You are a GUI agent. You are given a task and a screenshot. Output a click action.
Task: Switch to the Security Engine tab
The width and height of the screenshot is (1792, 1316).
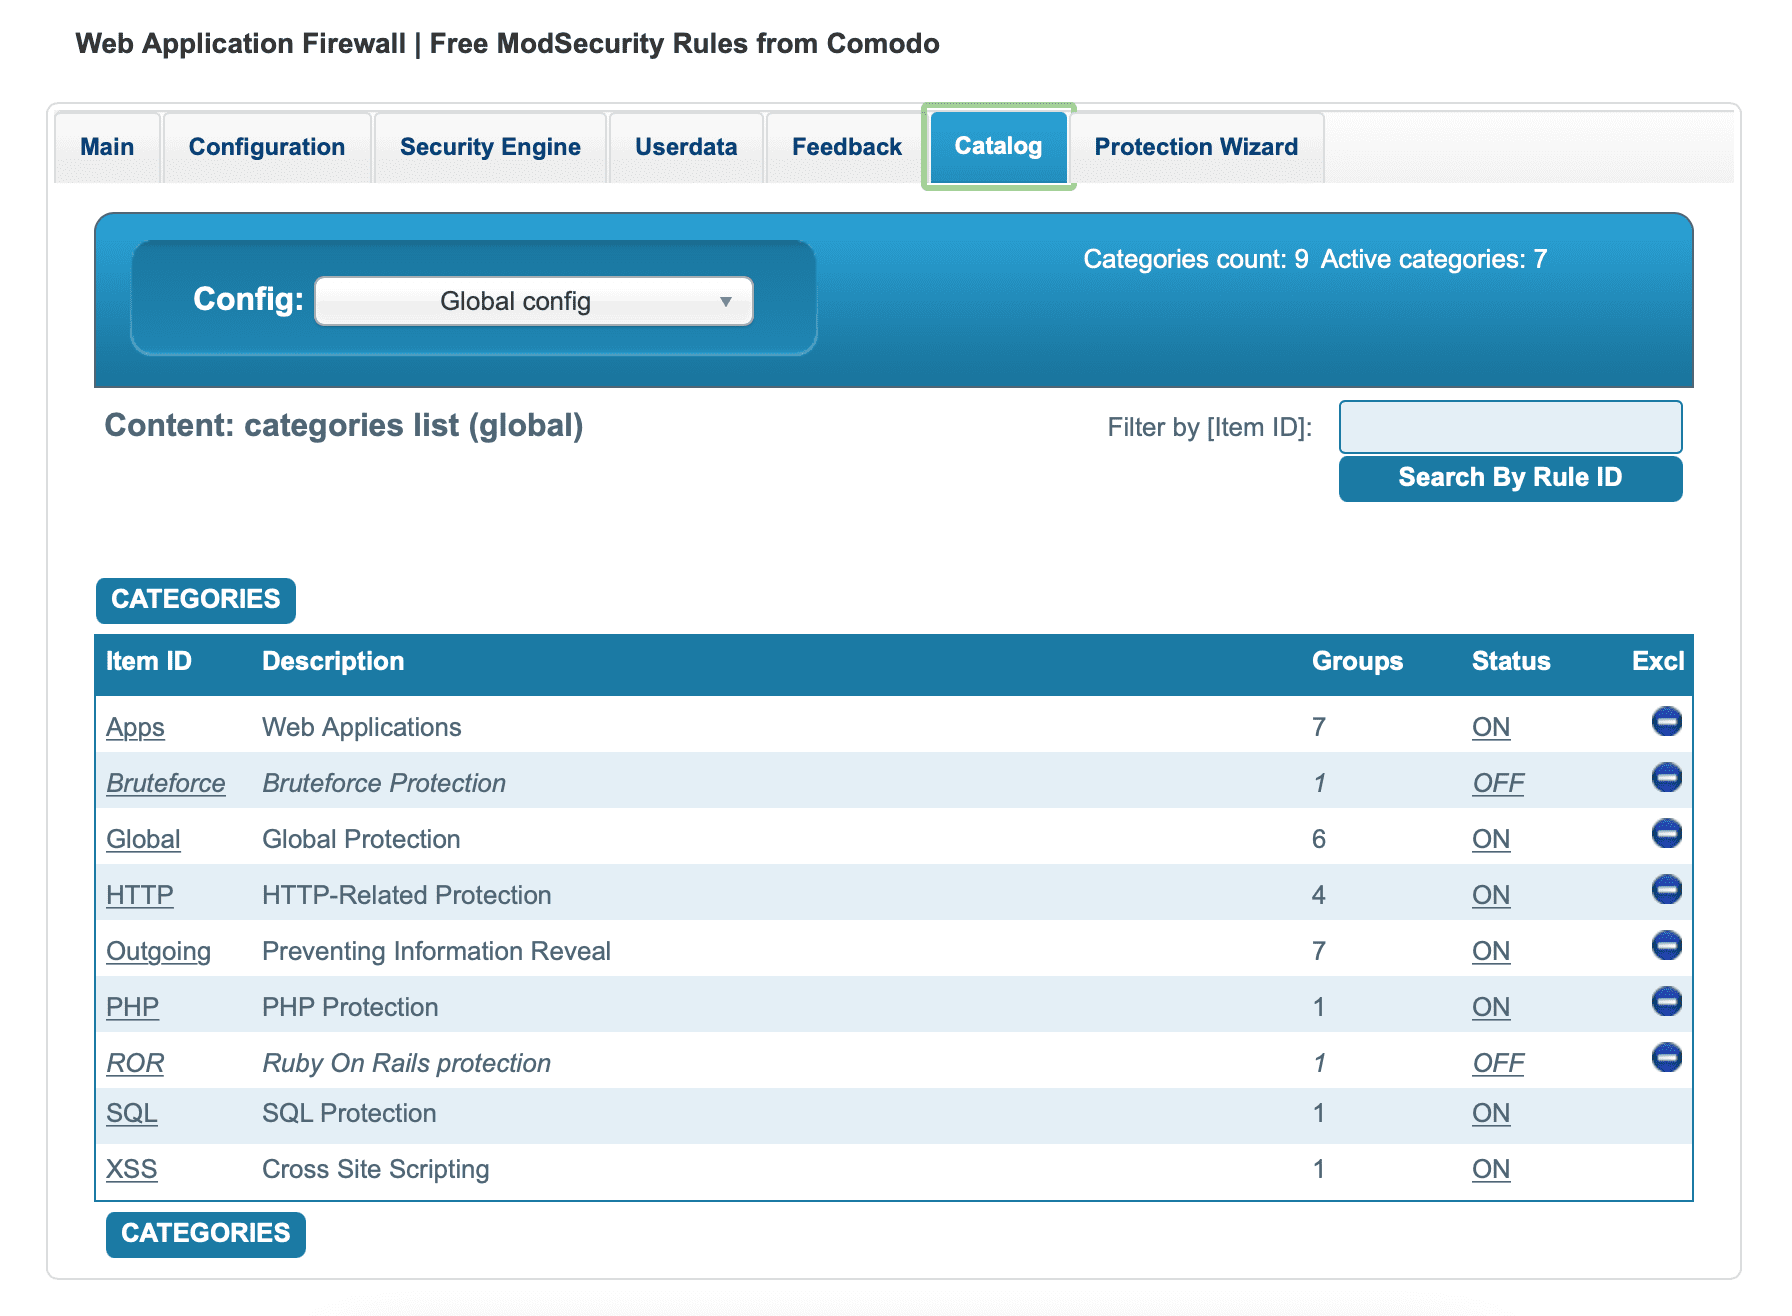click(490, 147)
